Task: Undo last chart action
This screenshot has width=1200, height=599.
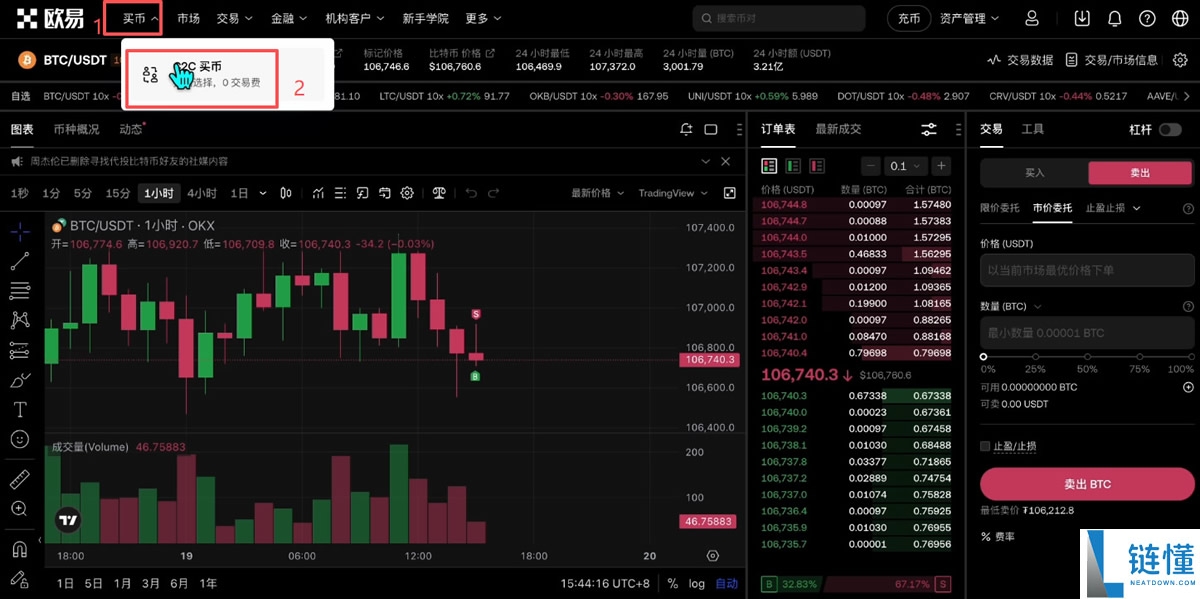Action: coord(470,193)
